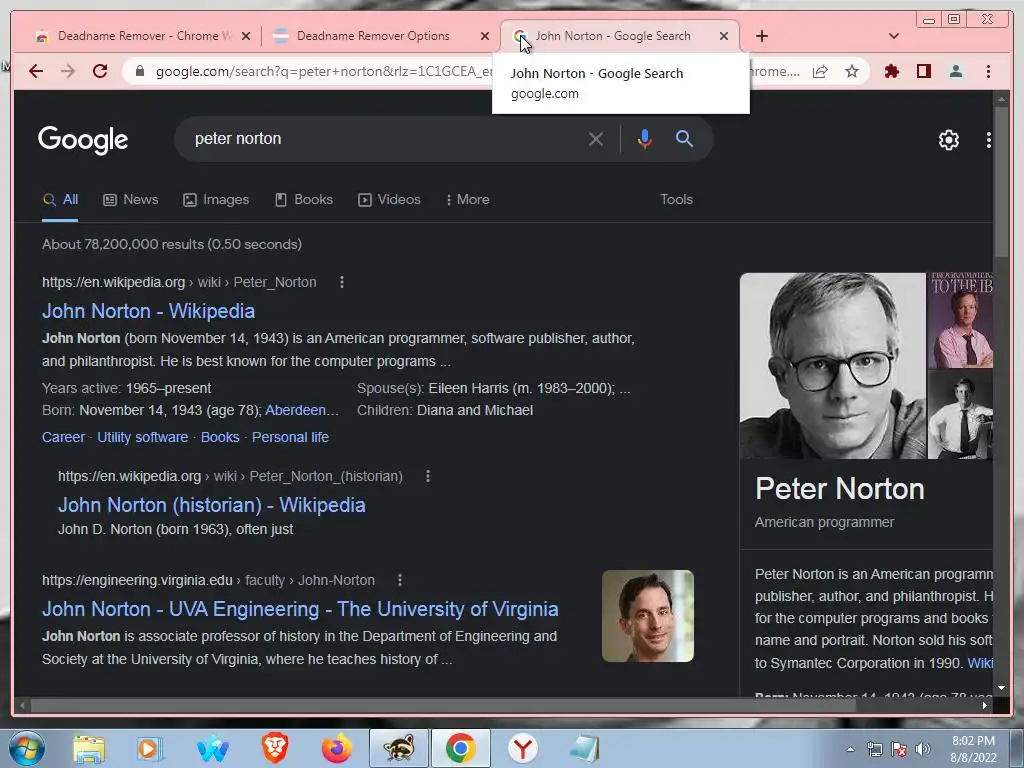Open a new tab with plus button
1024x768 pixels.
click(x=761, y=36)
